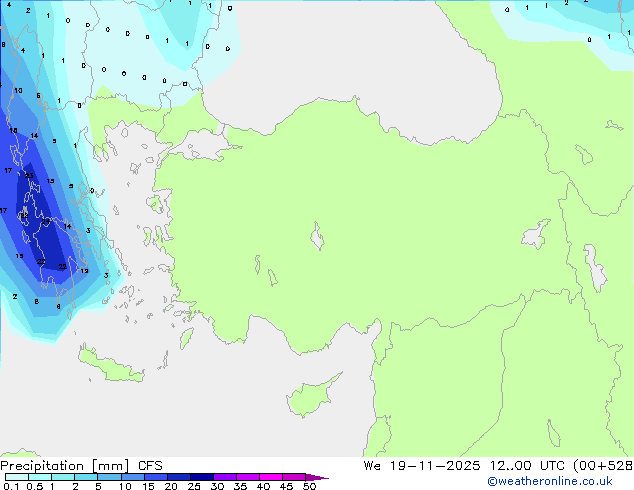The image size is (634, 490).
Task: Click the island of Crete on the map
Action: click(x=111, y=365)
